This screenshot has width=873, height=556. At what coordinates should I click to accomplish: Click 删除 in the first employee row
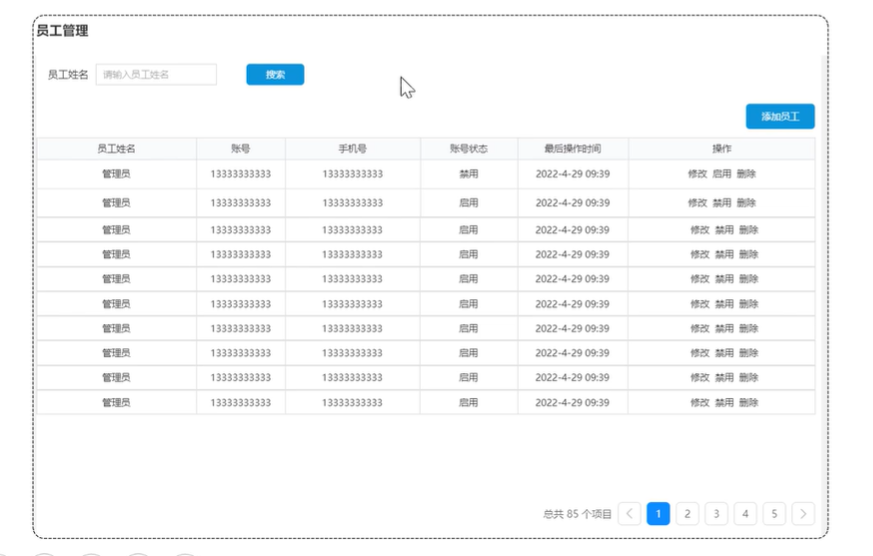point(747,174)
